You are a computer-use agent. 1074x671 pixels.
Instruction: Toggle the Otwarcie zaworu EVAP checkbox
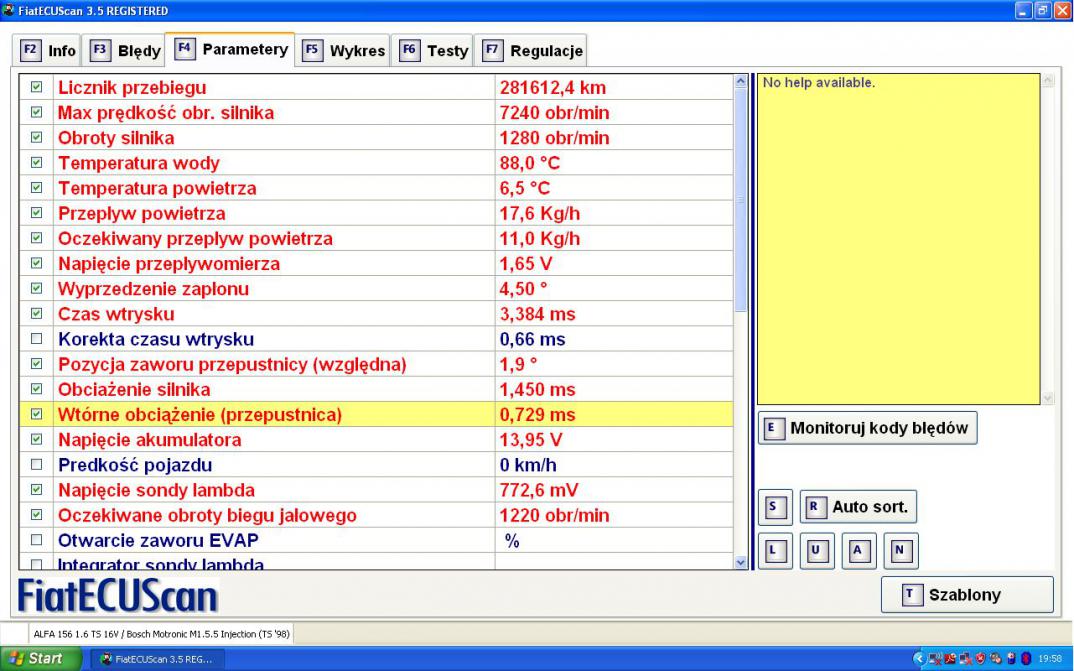[38, 541]
